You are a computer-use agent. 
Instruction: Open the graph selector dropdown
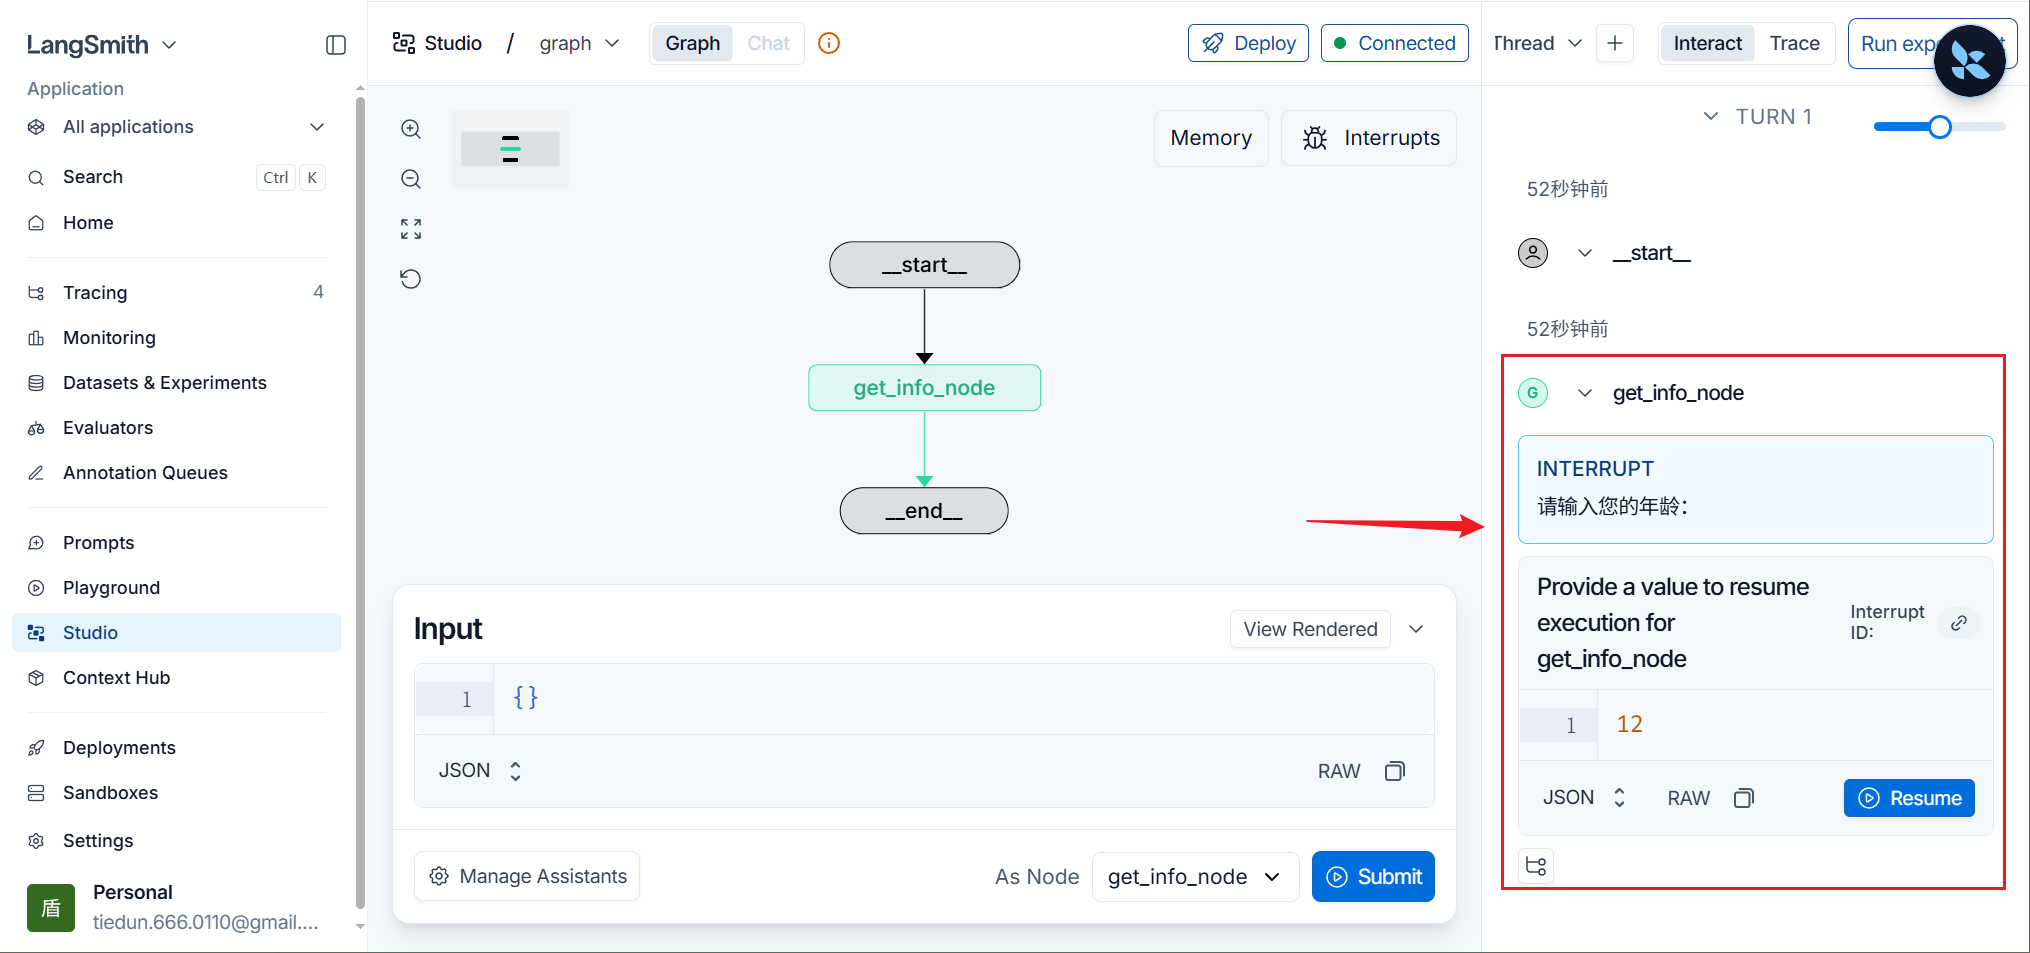click(x=580, y=43)
